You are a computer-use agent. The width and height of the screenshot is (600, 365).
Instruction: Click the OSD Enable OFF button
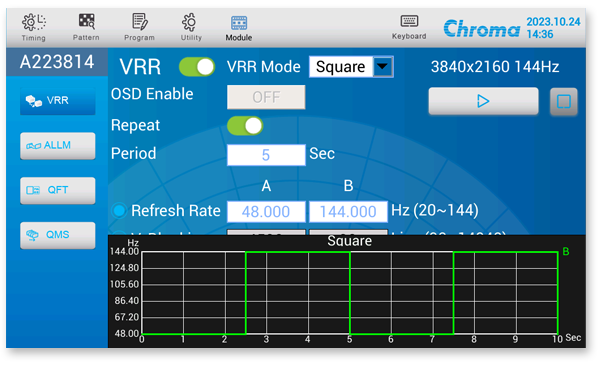click(266, 97)
